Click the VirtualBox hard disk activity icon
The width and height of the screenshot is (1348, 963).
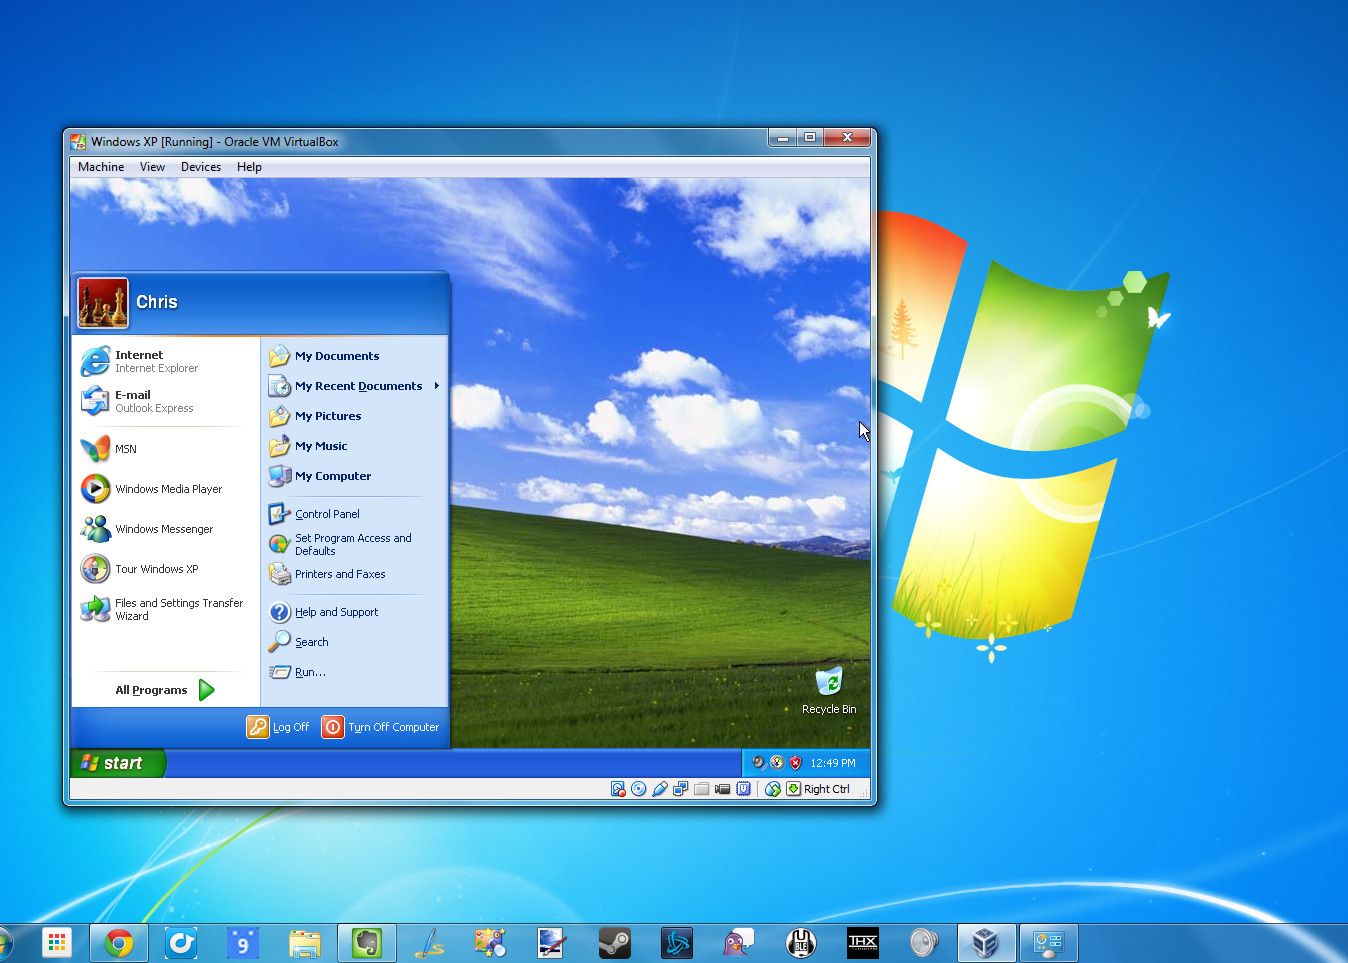point(618,789)
